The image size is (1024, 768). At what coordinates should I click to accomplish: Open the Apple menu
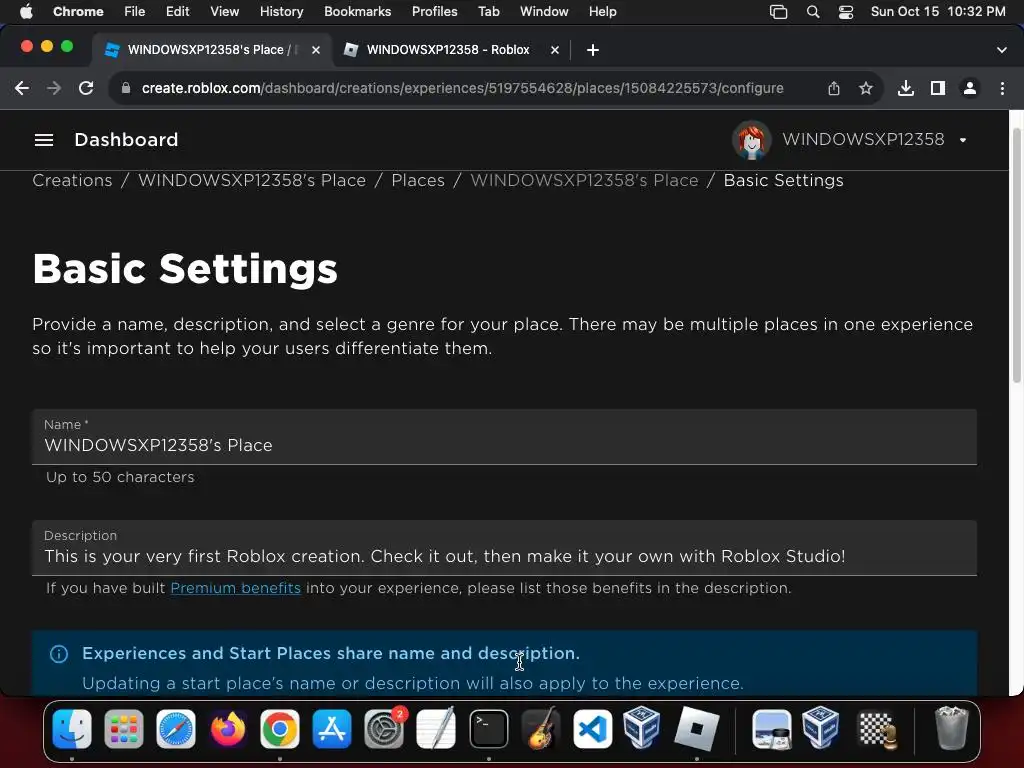(x=26, y=11)
